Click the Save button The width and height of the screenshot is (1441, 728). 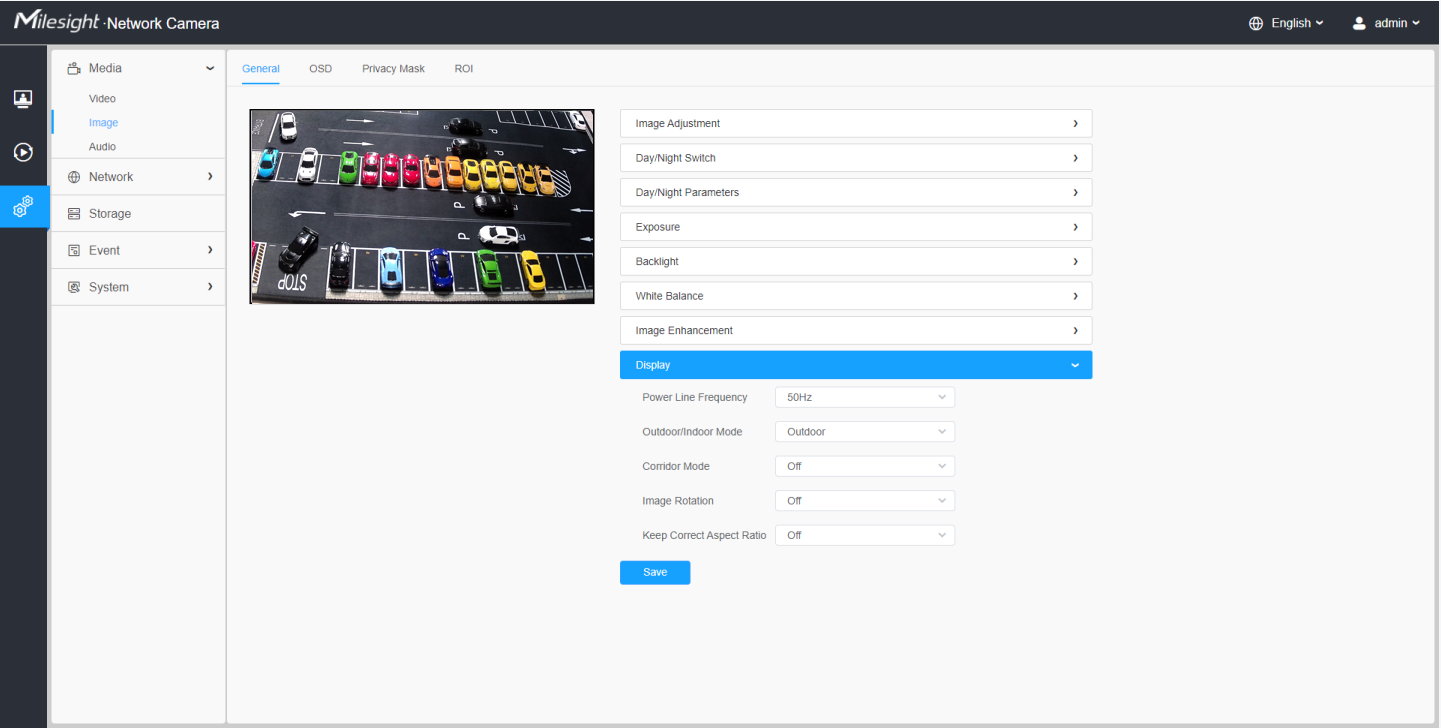[x=654, y=573]
